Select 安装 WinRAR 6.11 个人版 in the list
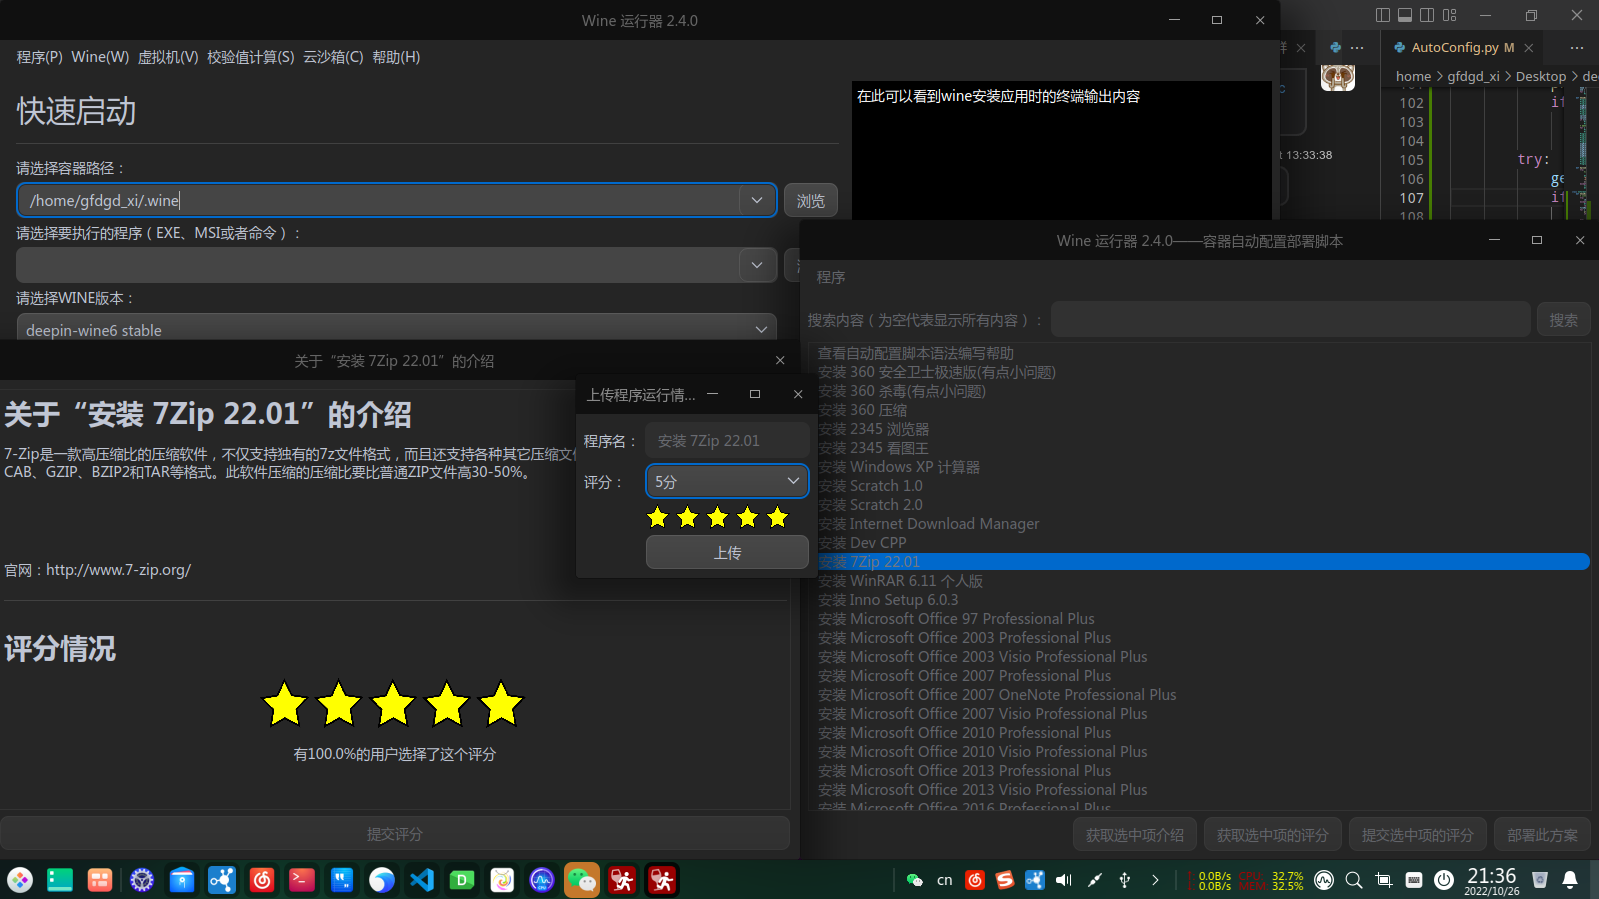Image resolution: width=1599 pixels, height=899 pixels. (x=1203, y=581)
